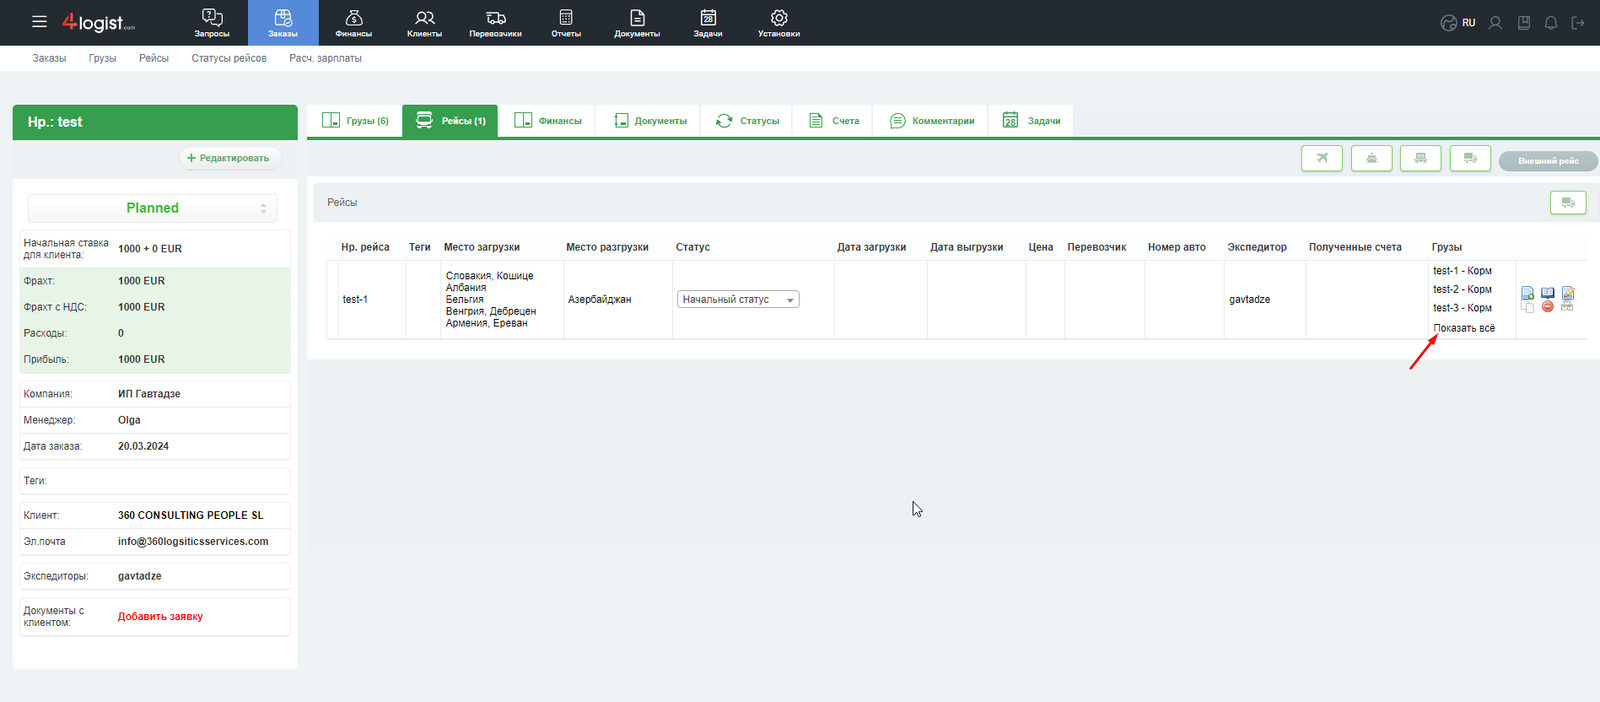Click the Нр.: test order header

pyautogui.click(x=155, y=122)
